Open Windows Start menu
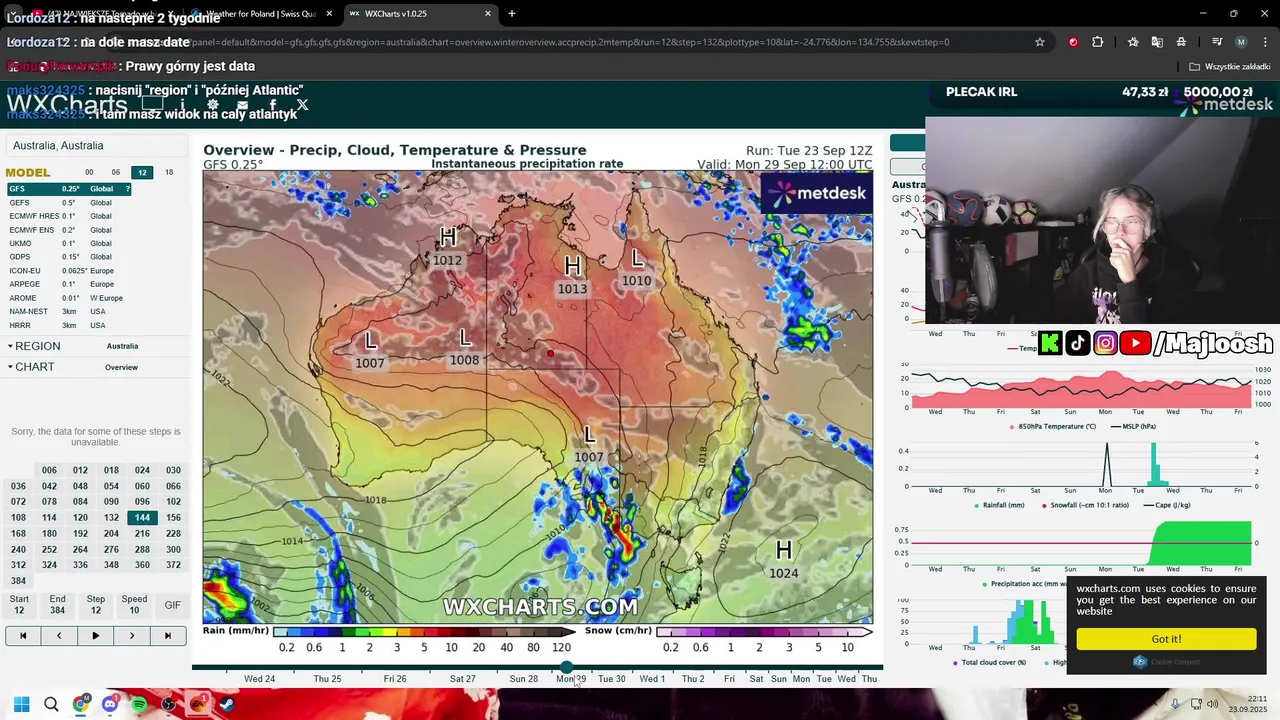 tap(21, 704)
